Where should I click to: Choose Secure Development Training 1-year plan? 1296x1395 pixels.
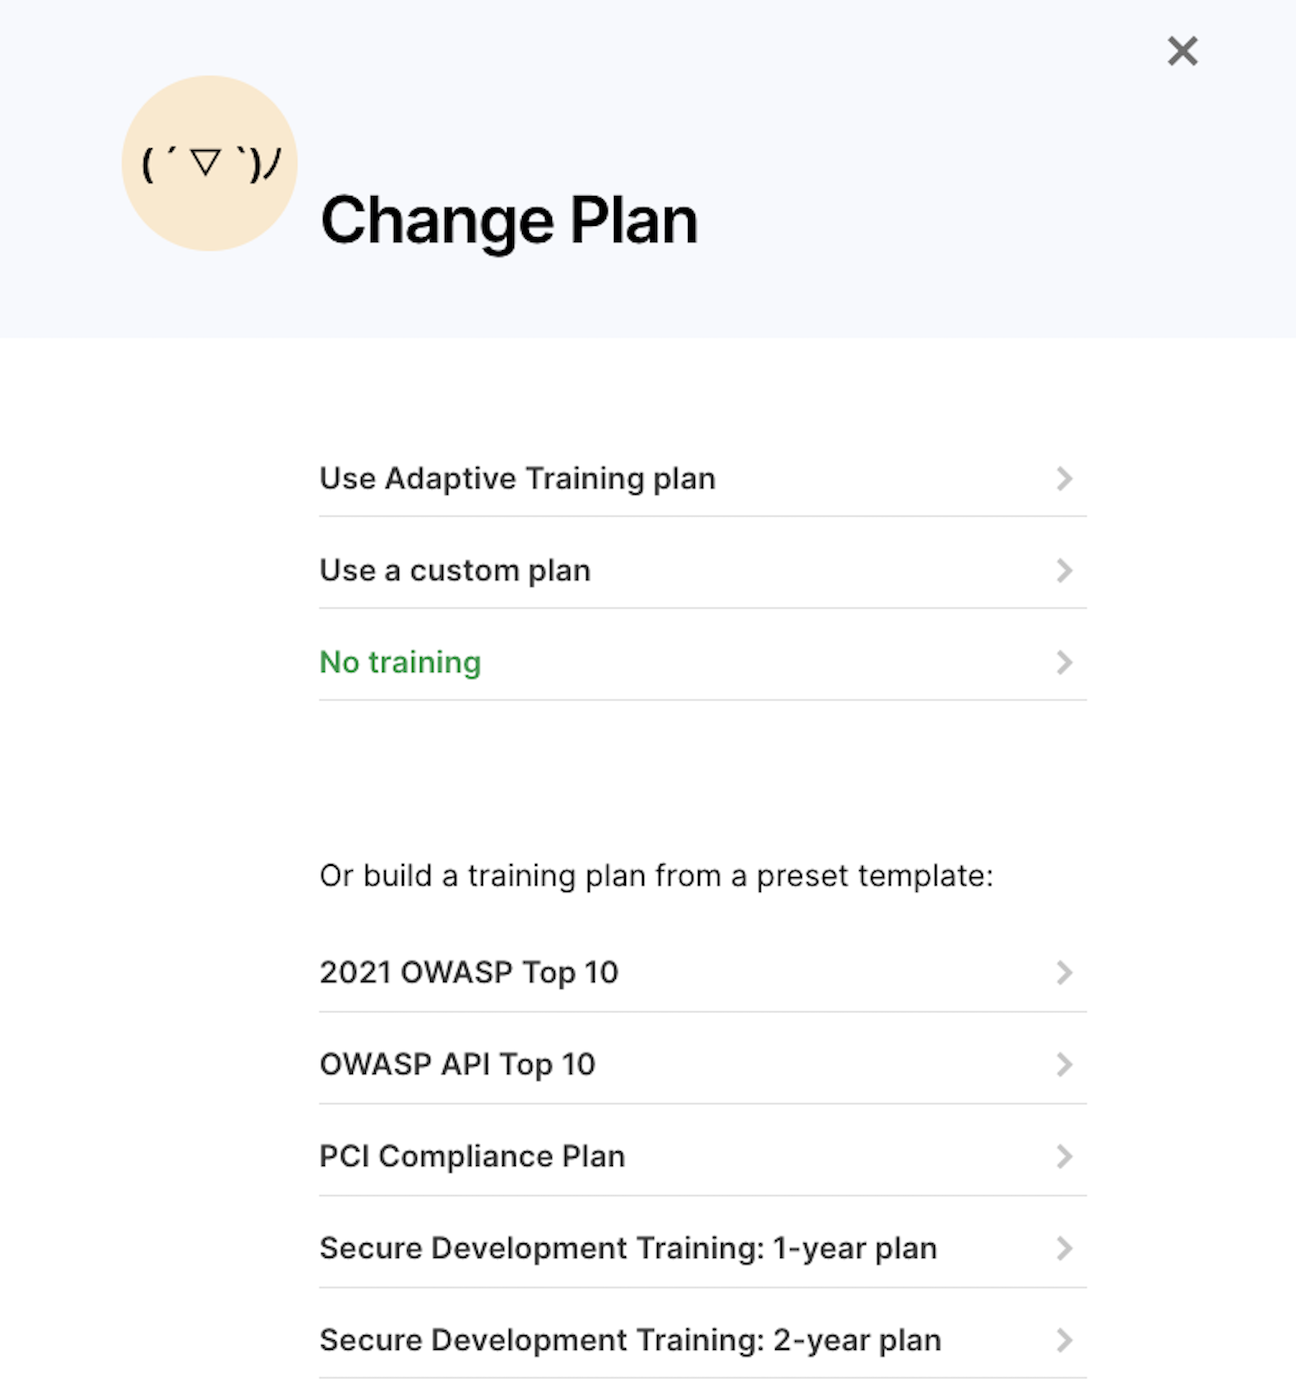click(628, 1249)
